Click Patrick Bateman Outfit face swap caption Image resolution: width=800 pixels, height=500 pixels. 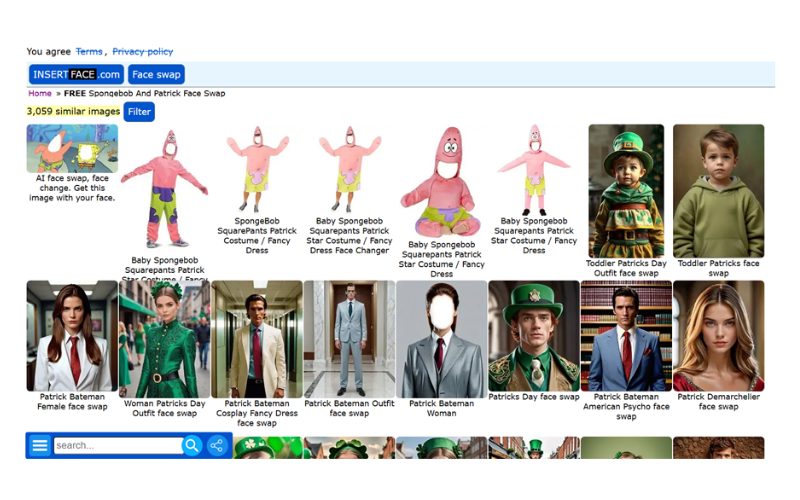[x=349, y=408]
